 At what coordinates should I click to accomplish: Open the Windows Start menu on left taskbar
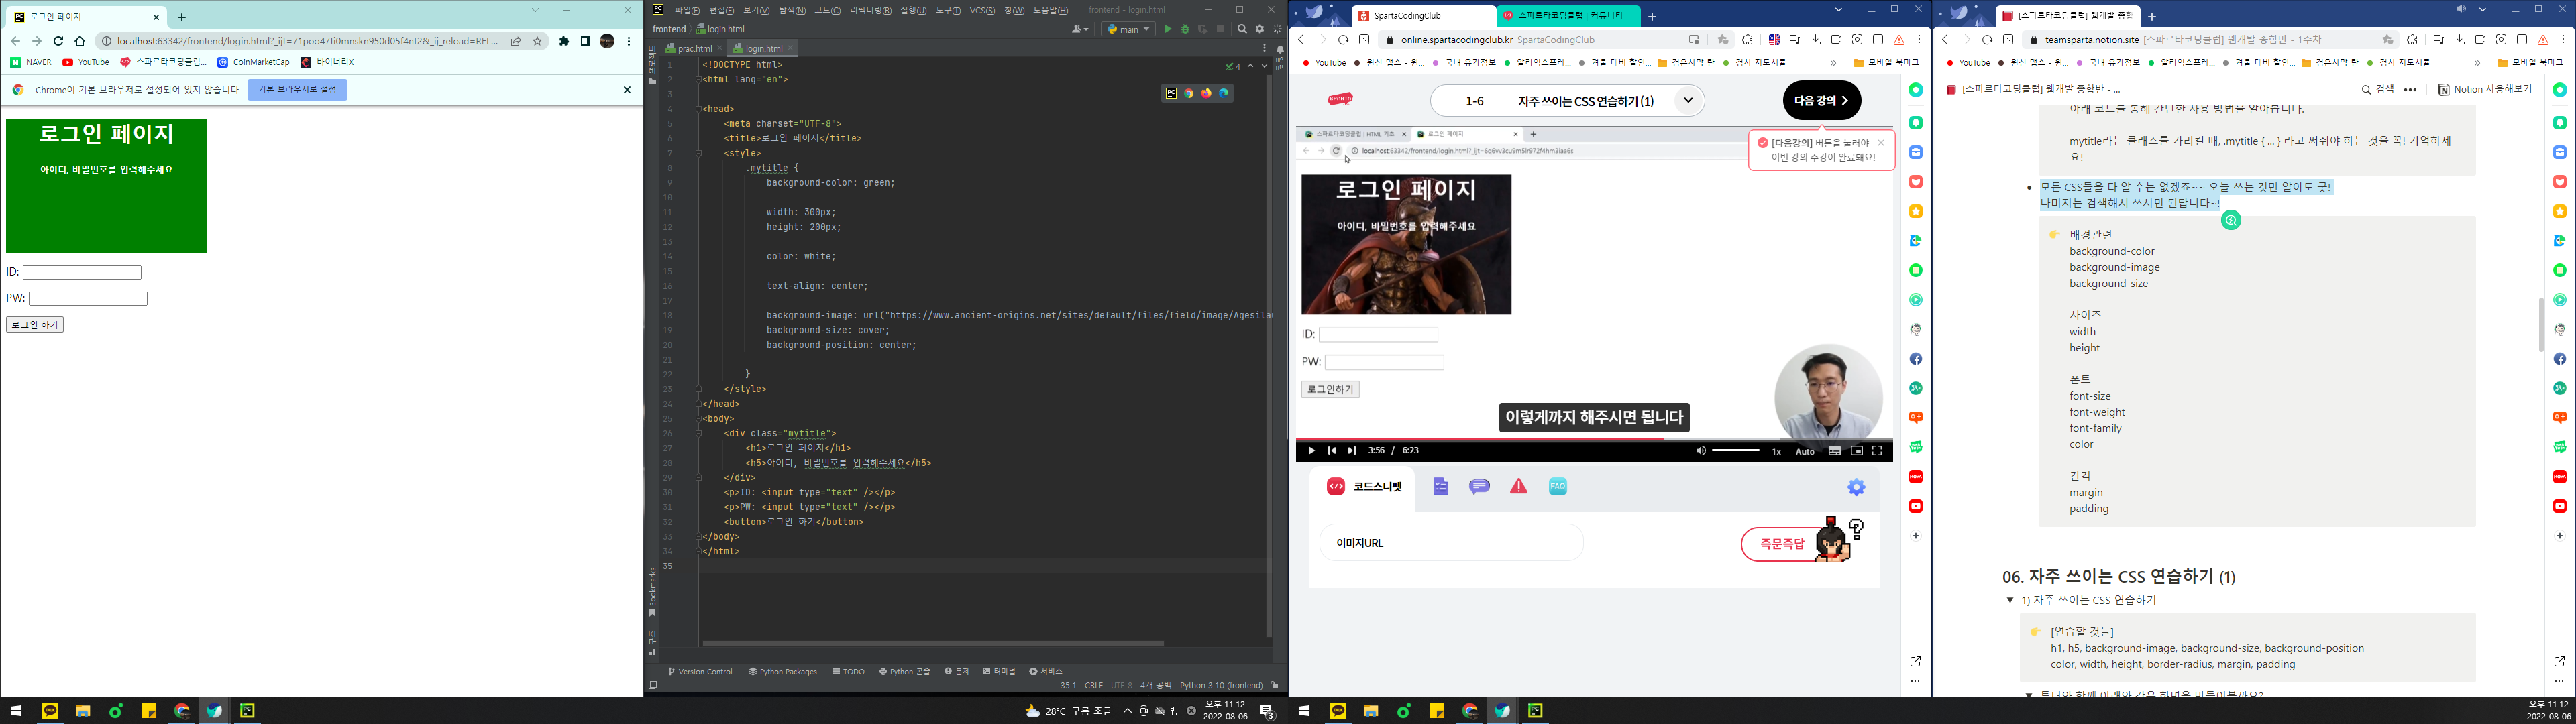pyautogui.click(x=16, y=711)
